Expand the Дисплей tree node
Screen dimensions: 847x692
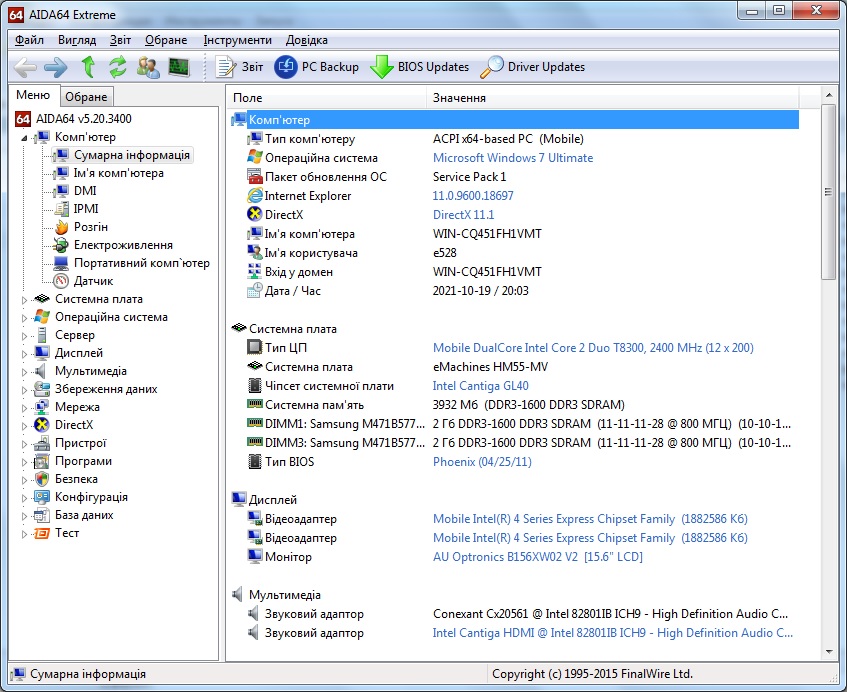click(24, 354)
